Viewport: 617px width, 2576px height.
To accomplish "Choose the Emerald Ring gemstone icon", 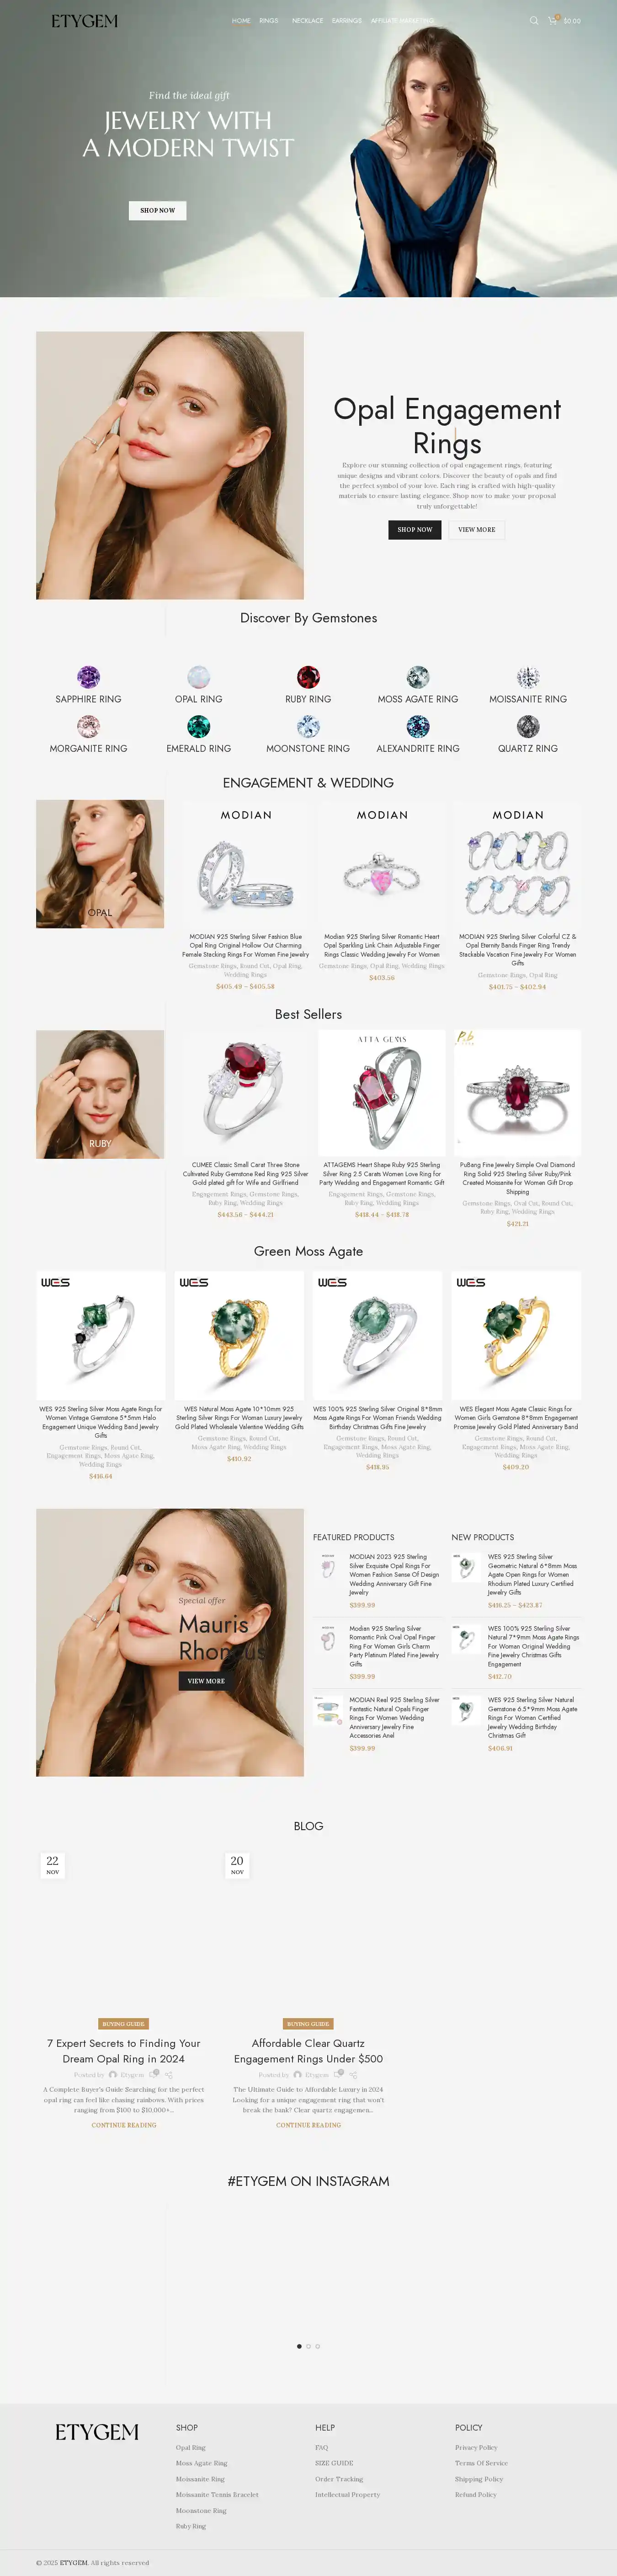I will coord(198,726).
